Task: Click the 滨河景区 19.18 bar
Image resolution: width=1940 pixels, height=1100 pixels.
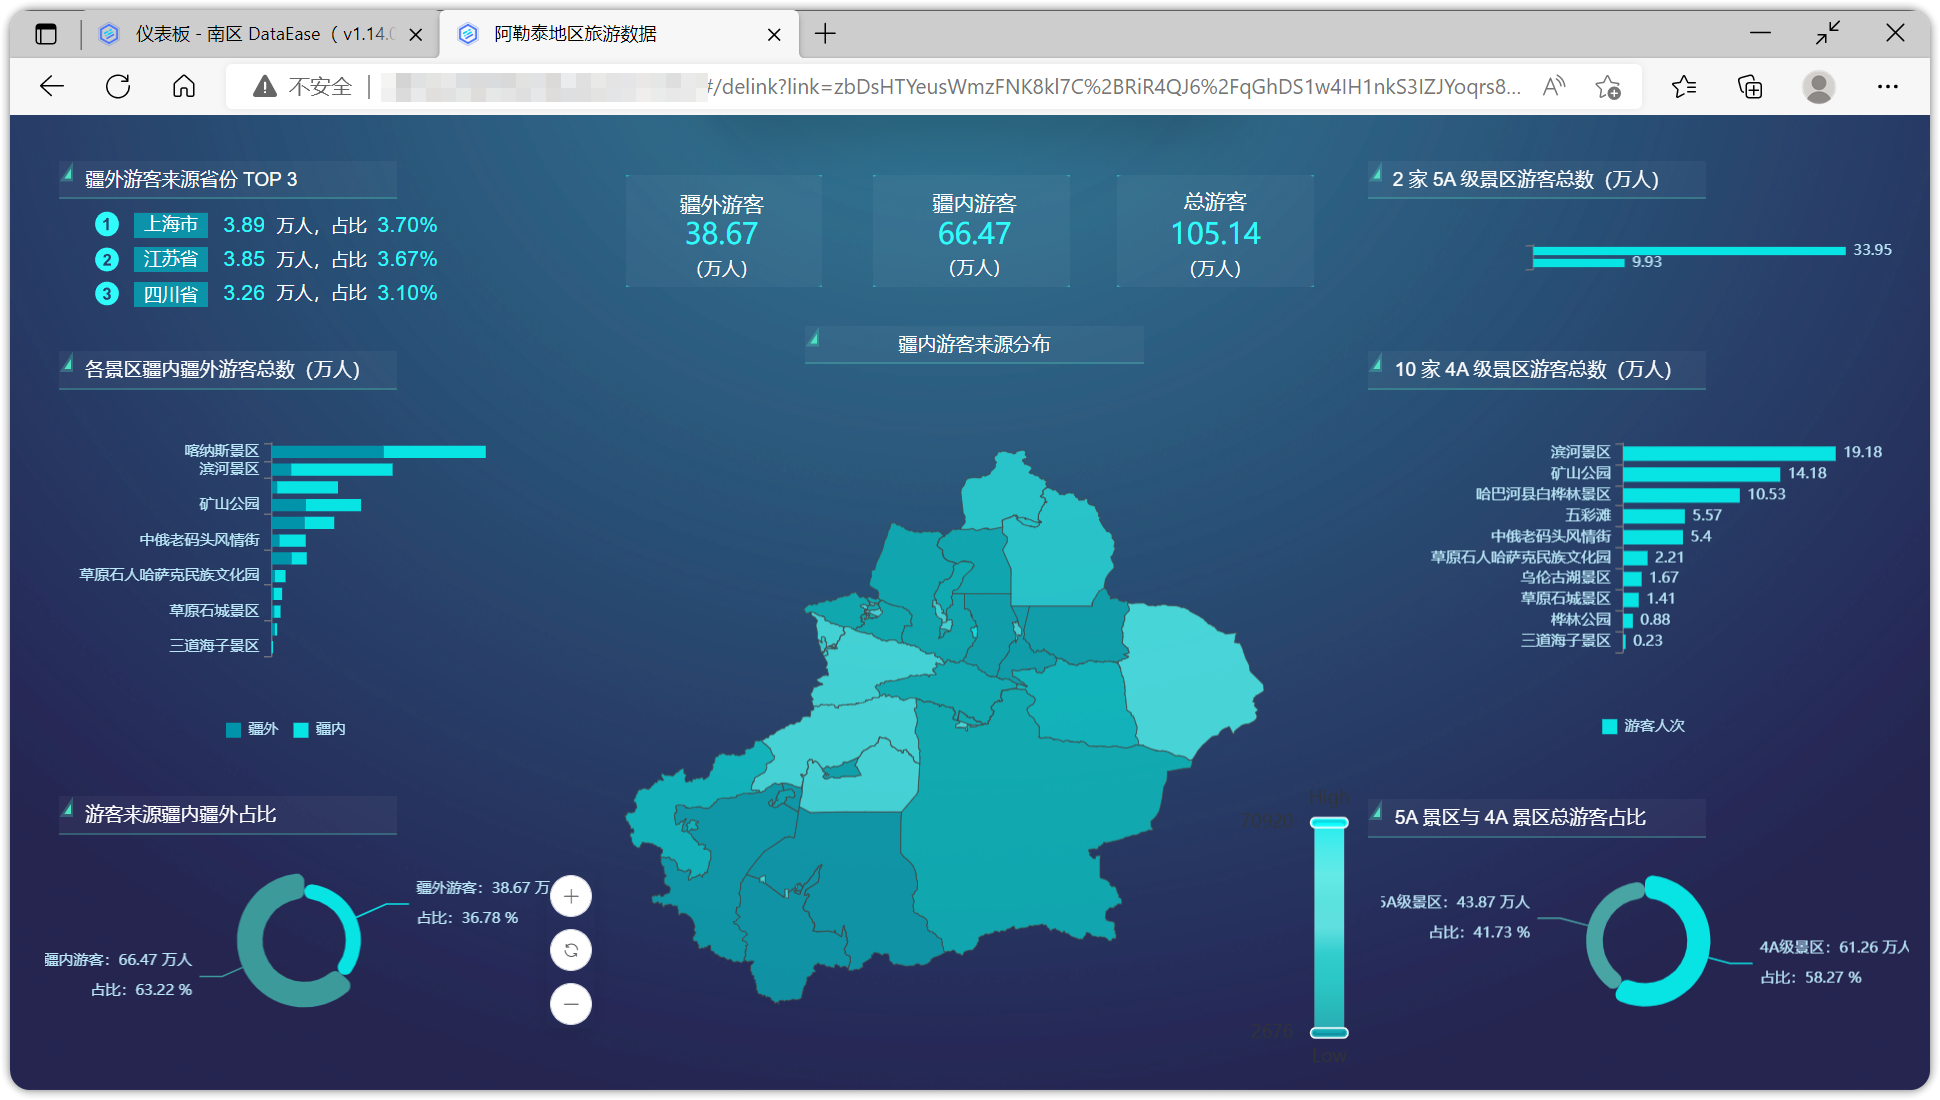Action: [x=1729, y=453]
